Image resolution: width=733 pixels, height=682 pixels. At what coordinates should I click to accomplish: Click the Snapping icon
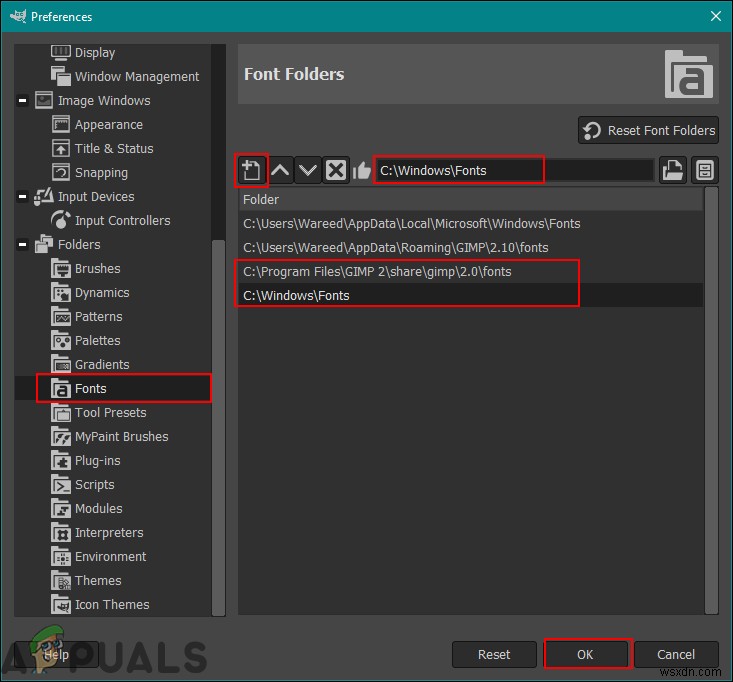61,172
